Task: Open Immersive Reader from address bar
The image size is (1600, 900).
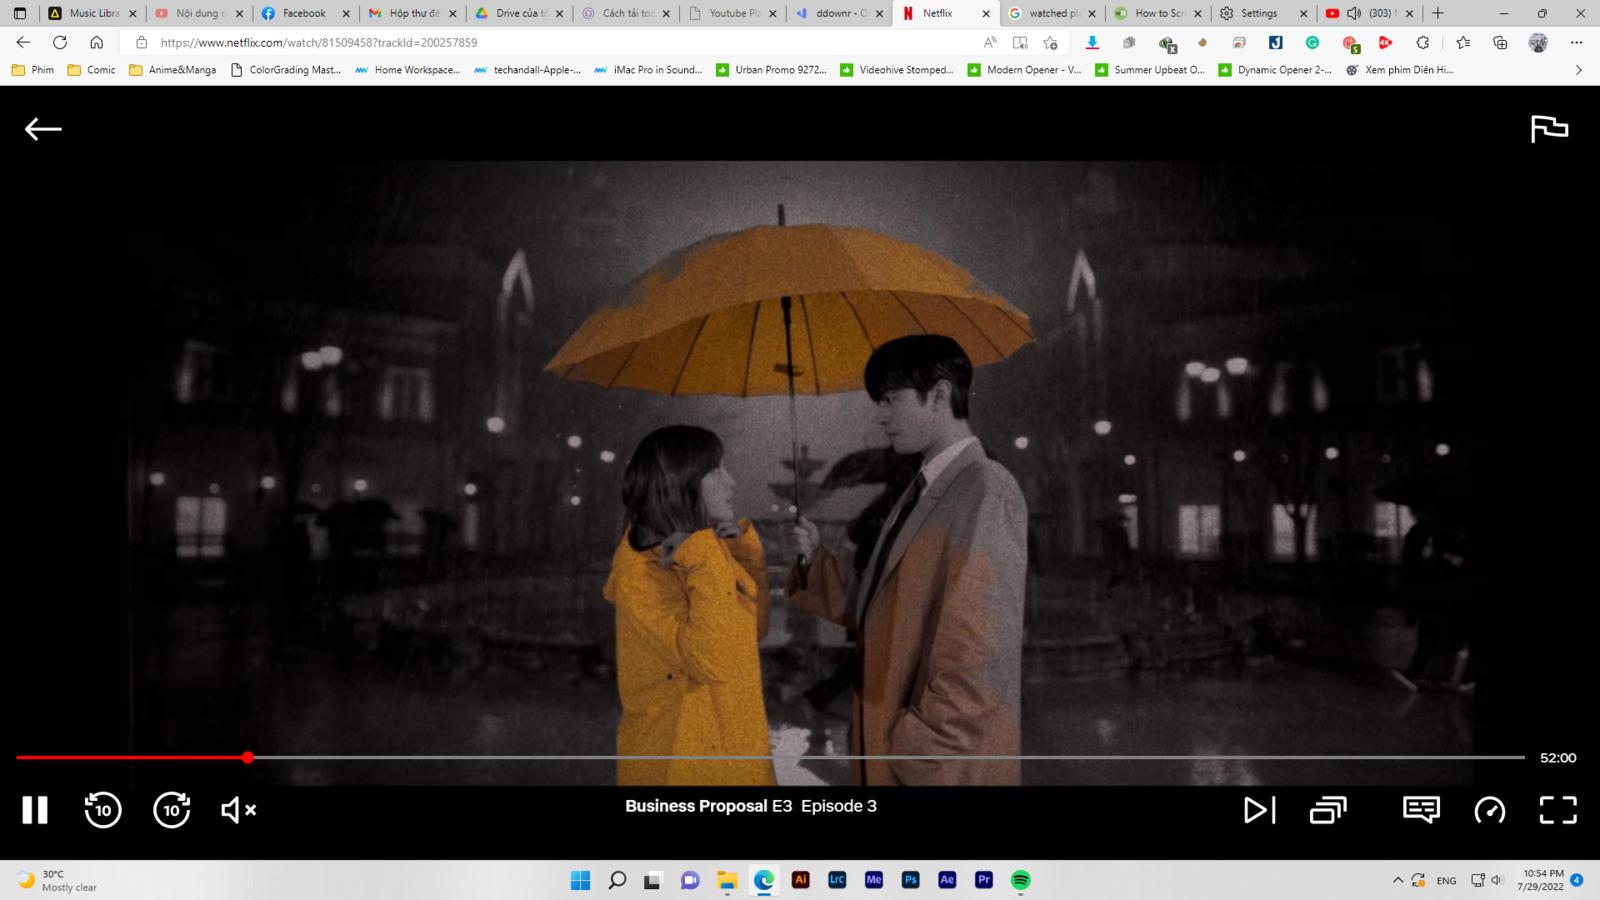Action: (x=1020, y=43)
